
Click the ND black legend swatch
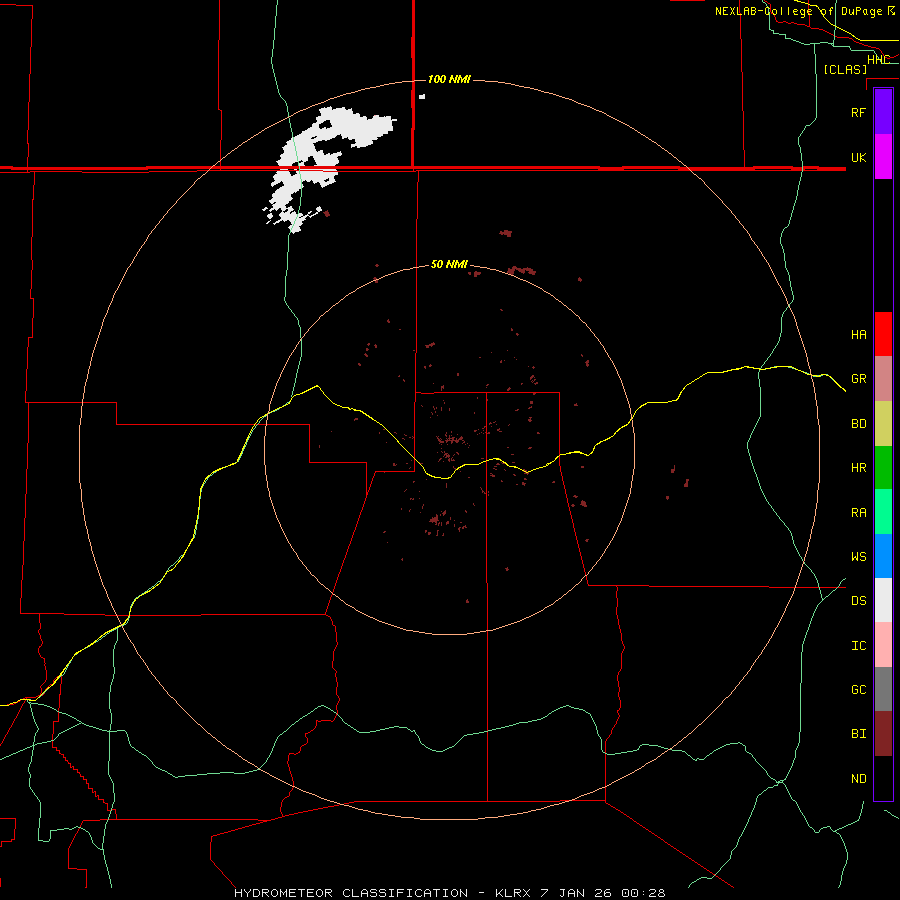(883, 778)
